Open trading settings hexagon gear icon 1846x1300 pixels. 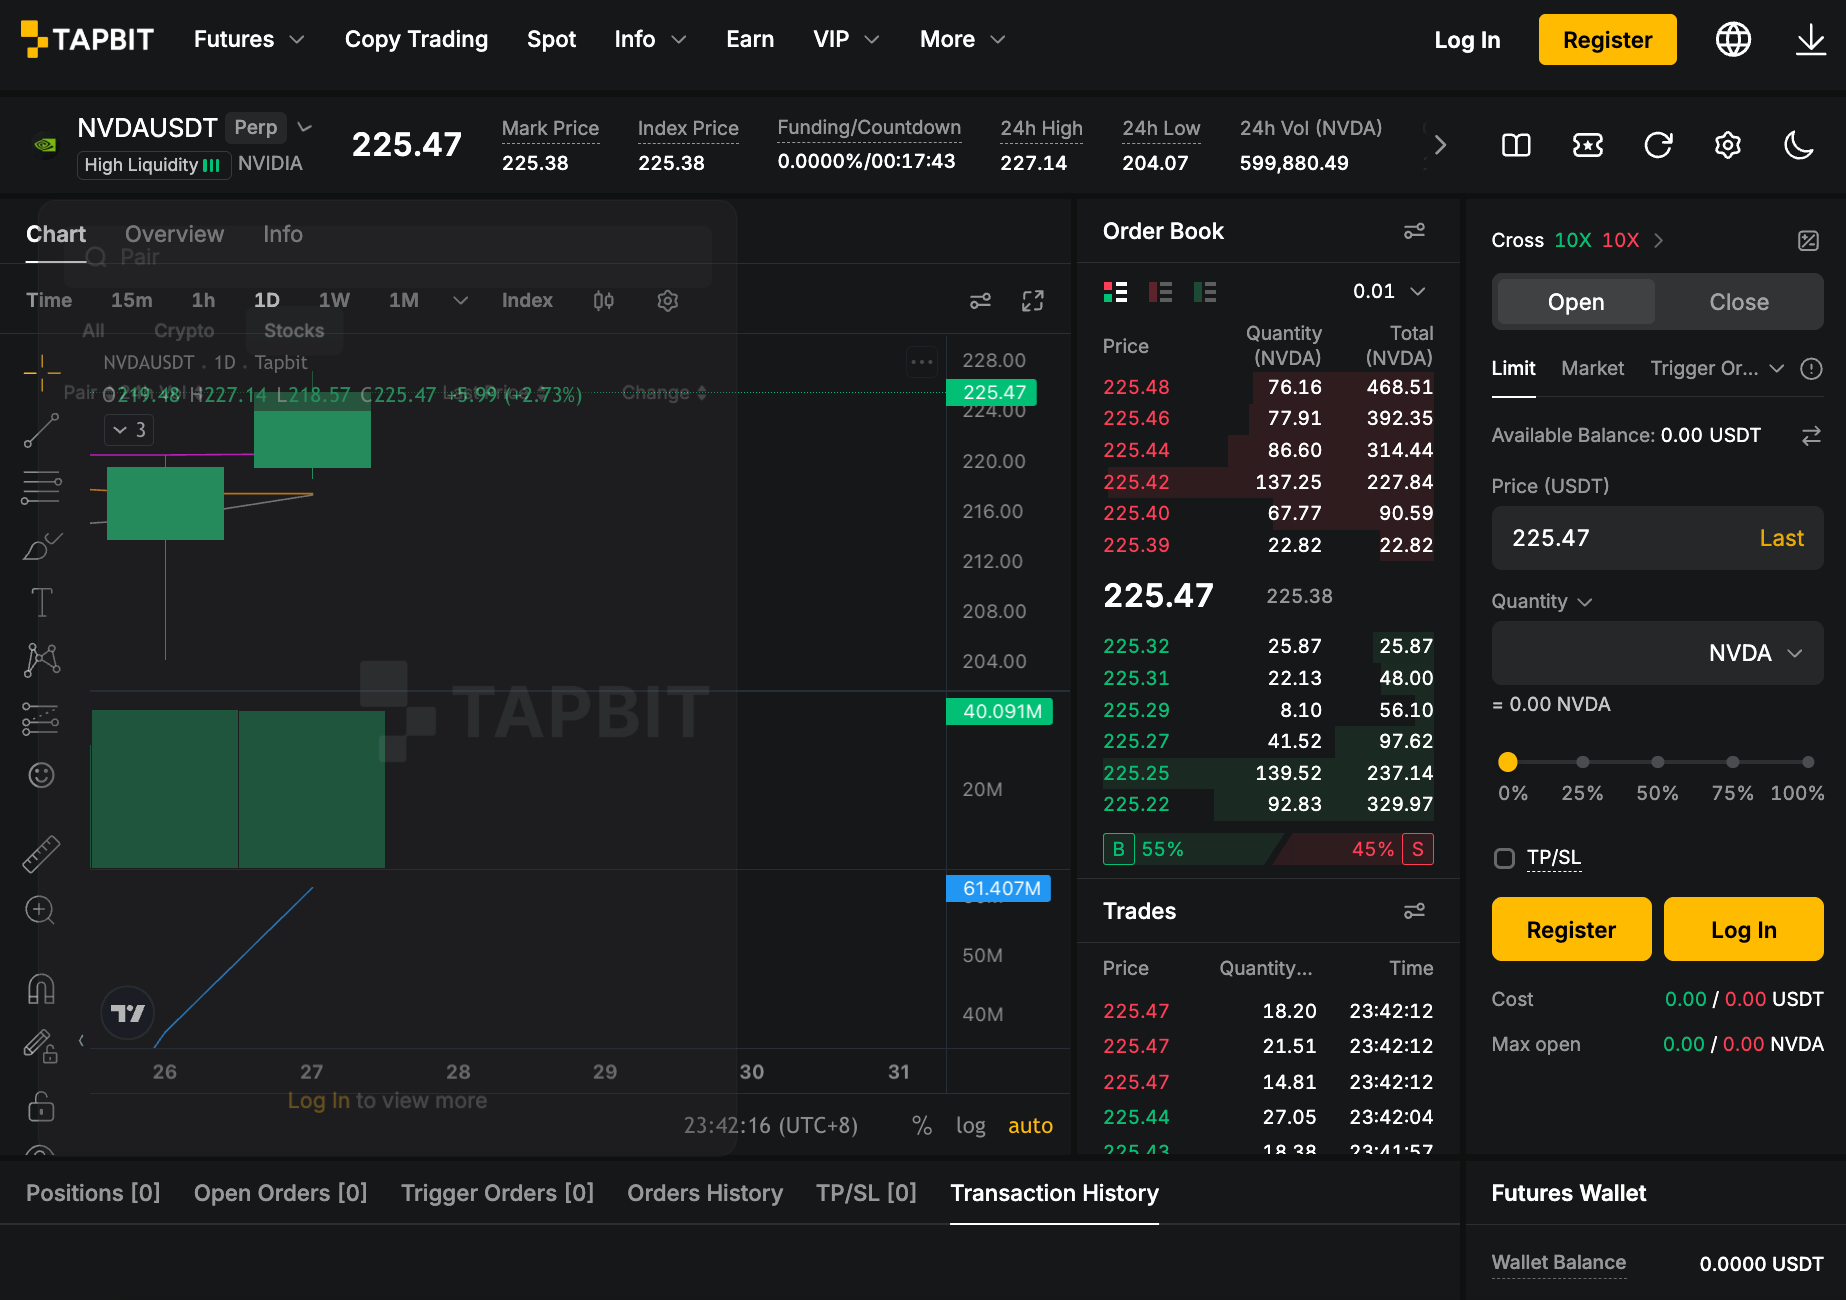point(1728,145)
